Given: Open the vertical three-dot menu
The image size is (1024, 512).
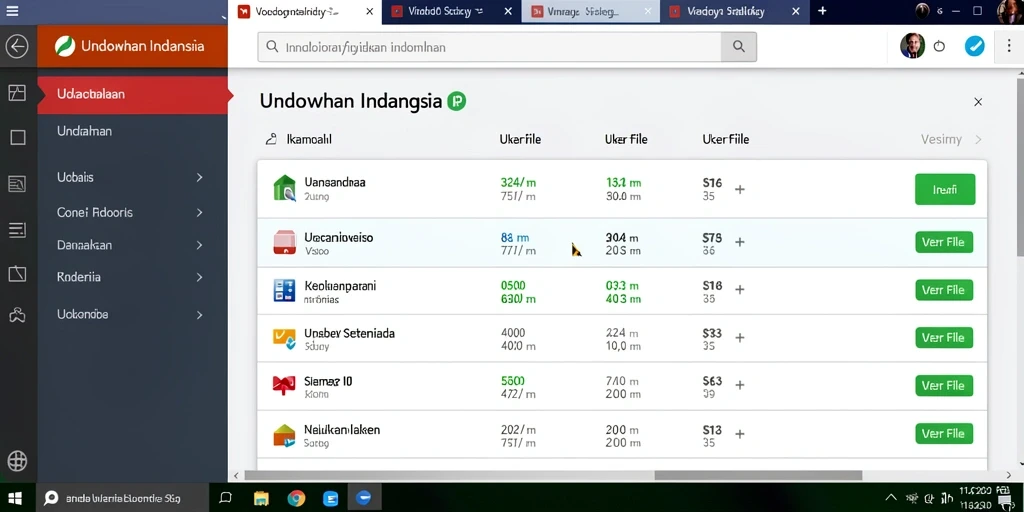Looking at the screenshot, I should [1008, 46].
